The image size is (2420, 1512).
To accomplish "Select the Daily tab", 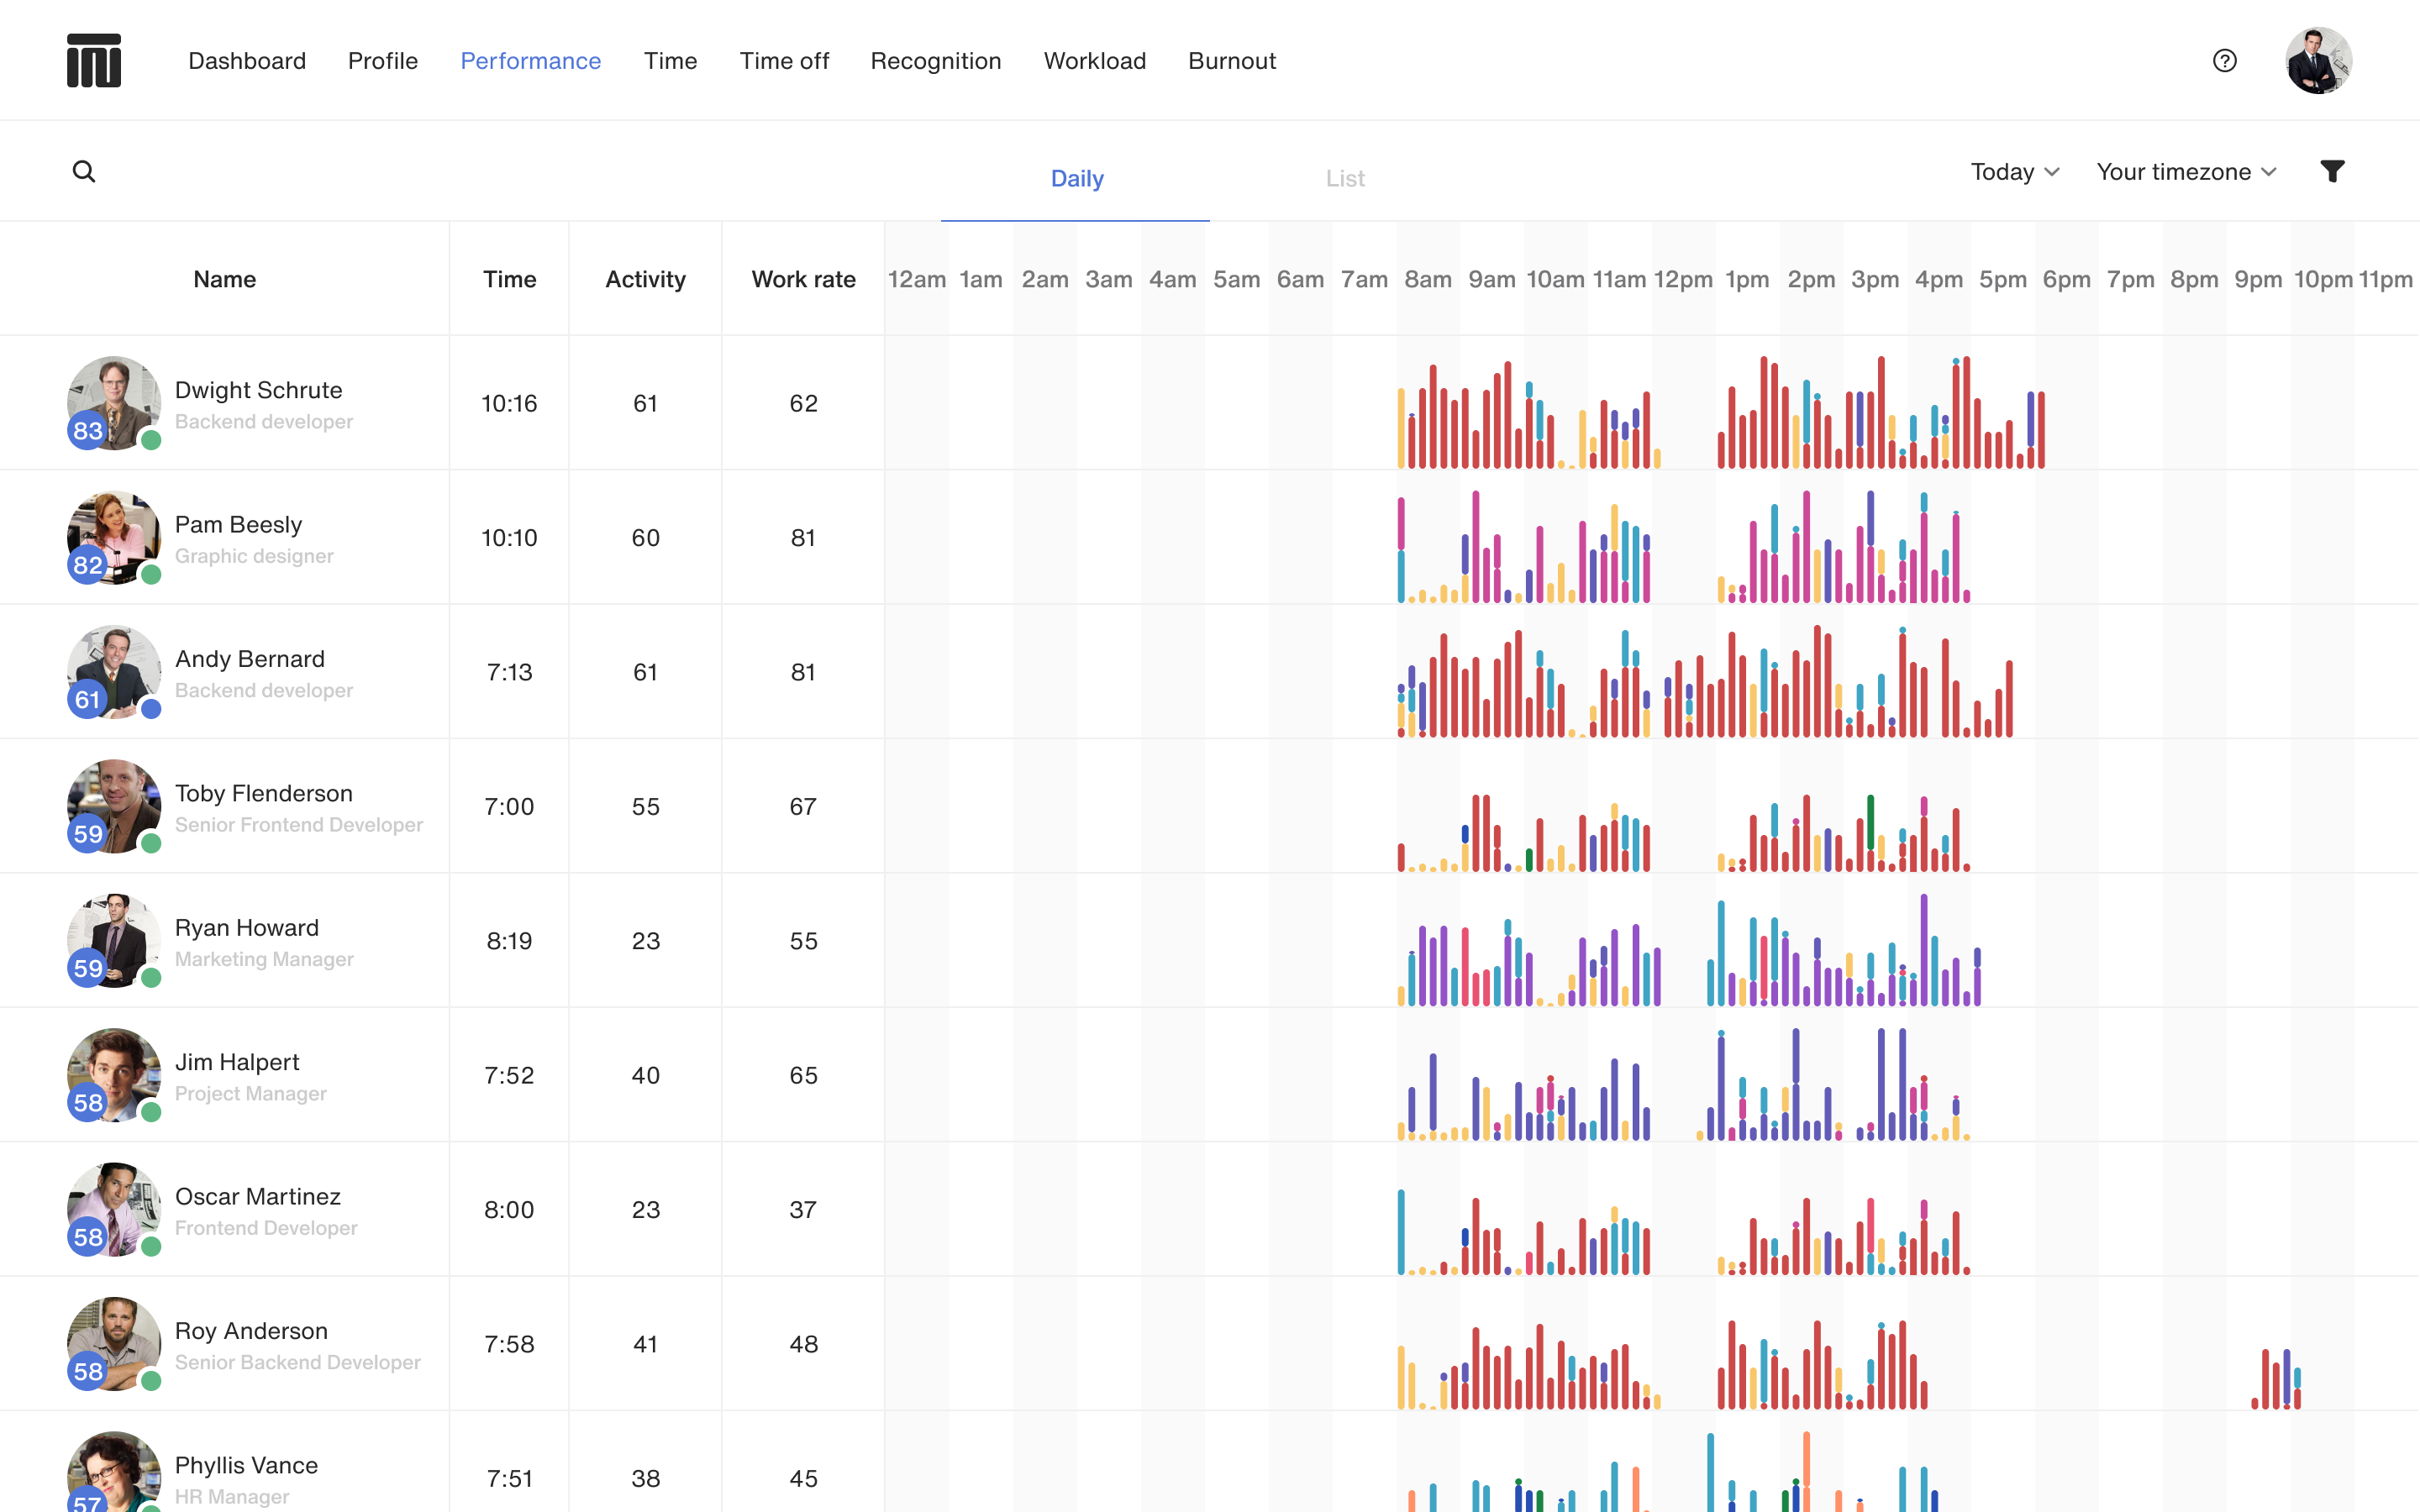I will pos(1076,178).
